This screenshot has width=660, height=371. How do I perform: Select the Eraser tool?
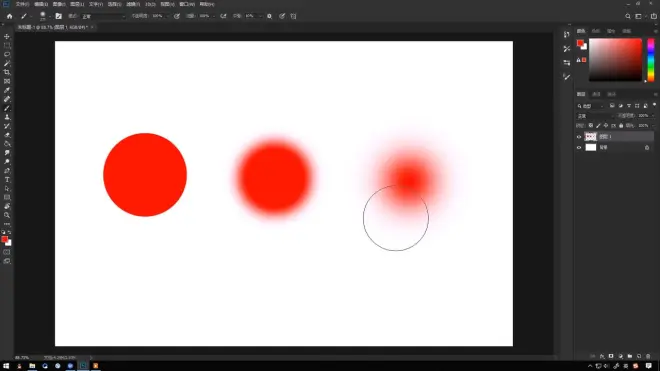pos(7,135)
